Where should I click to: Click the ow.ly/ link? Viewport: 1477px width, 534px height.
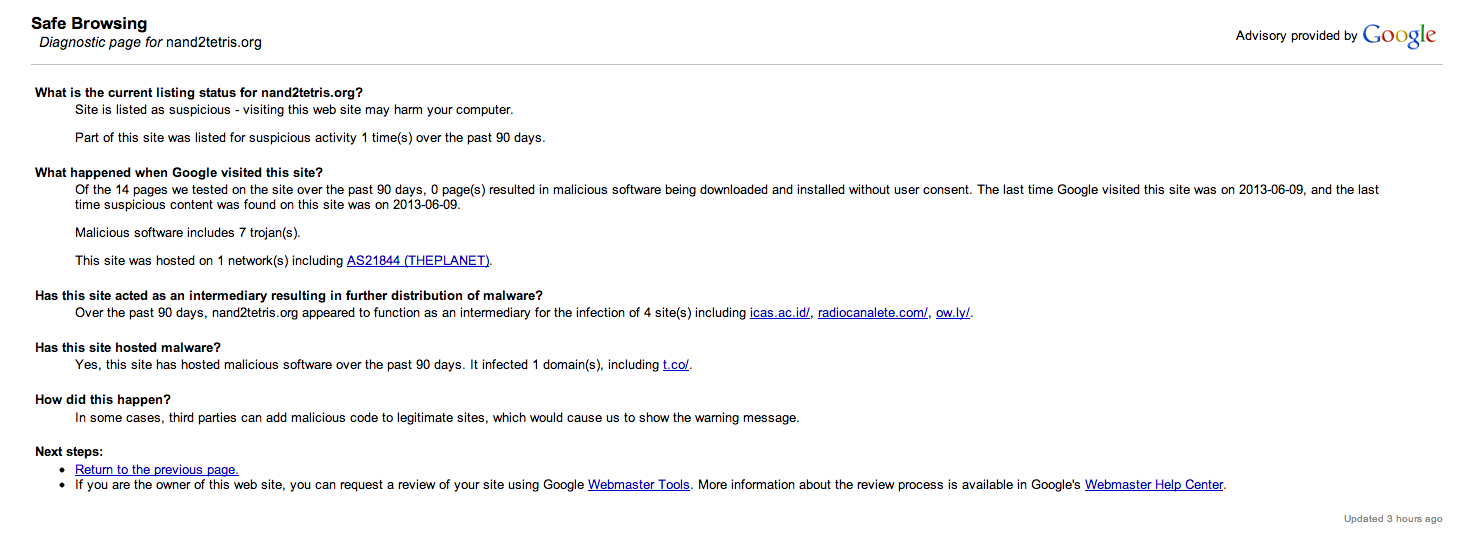pos(952,313)
